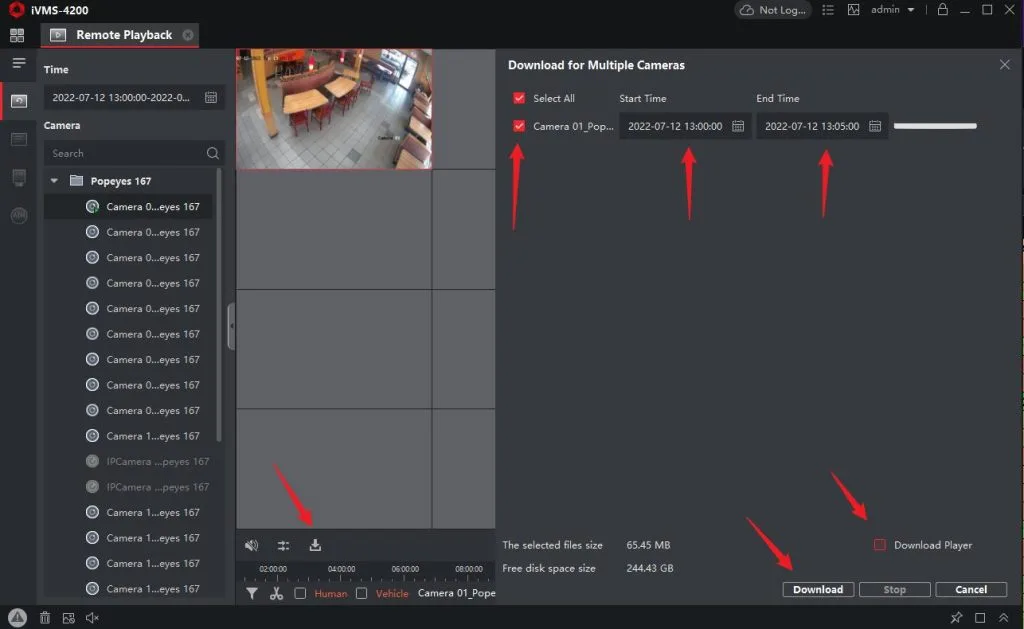
Task: Click the End Time field 2022-07-12 13:05:00
Action: coord(822,126)
